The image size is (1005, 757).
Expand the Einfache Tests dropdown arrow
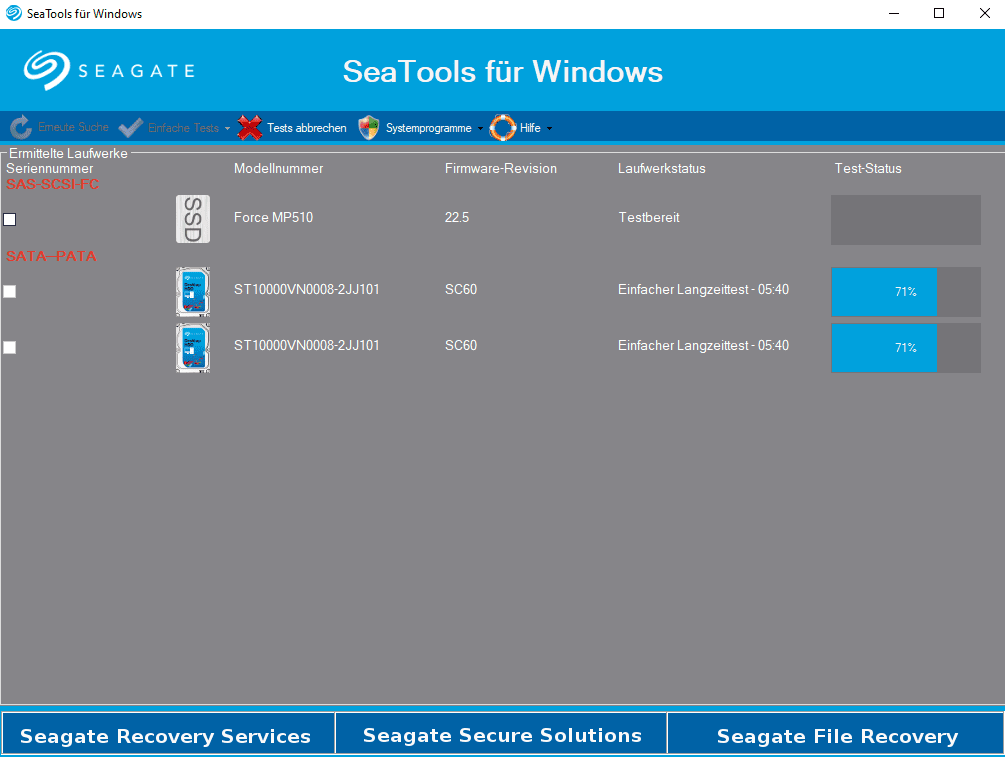tap(227, 128)
